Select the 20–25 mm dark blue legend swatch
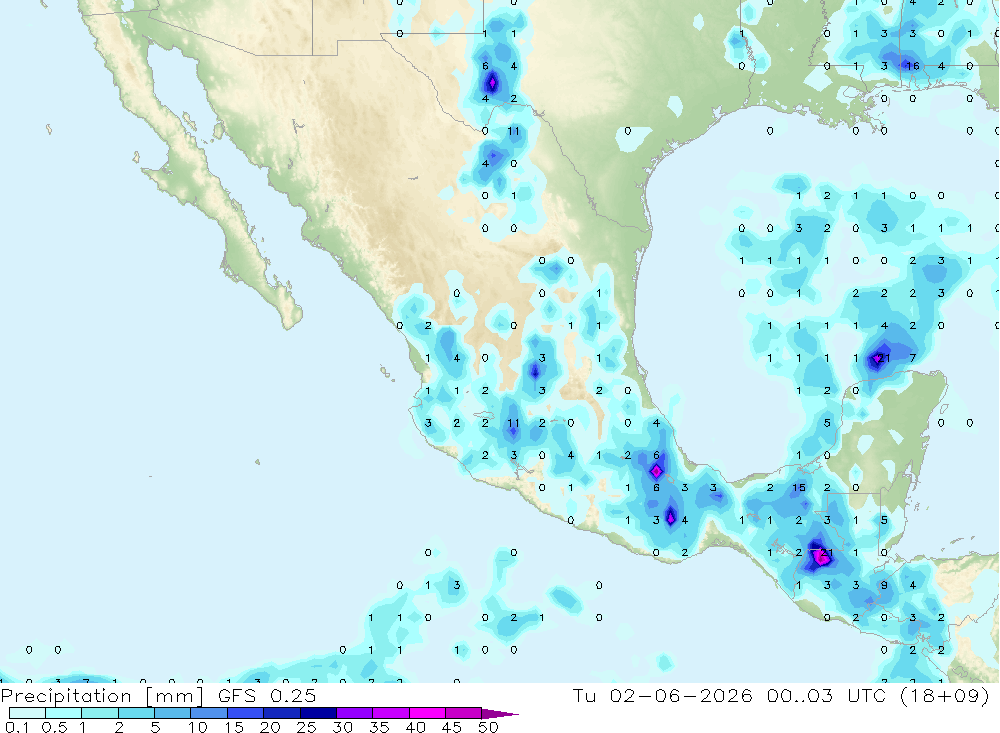 tap(282, 713)
